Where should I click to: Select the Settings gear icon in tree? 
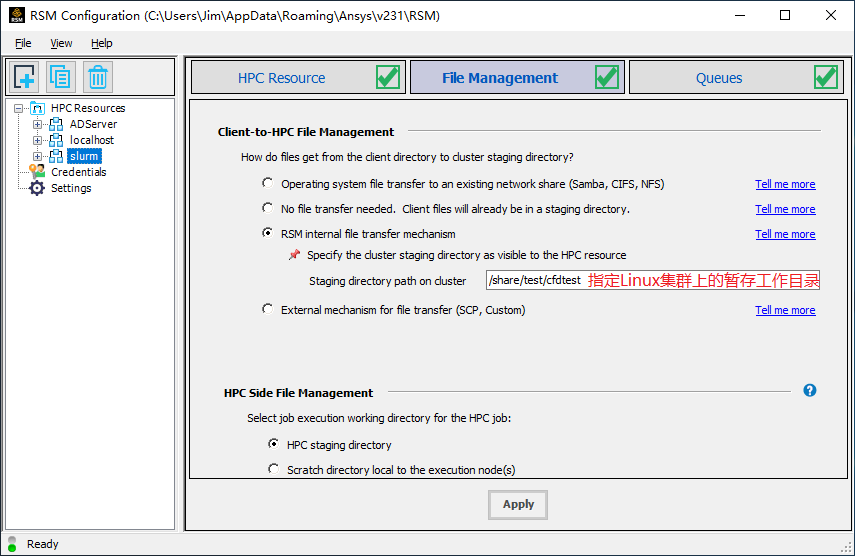click(37, 188)
